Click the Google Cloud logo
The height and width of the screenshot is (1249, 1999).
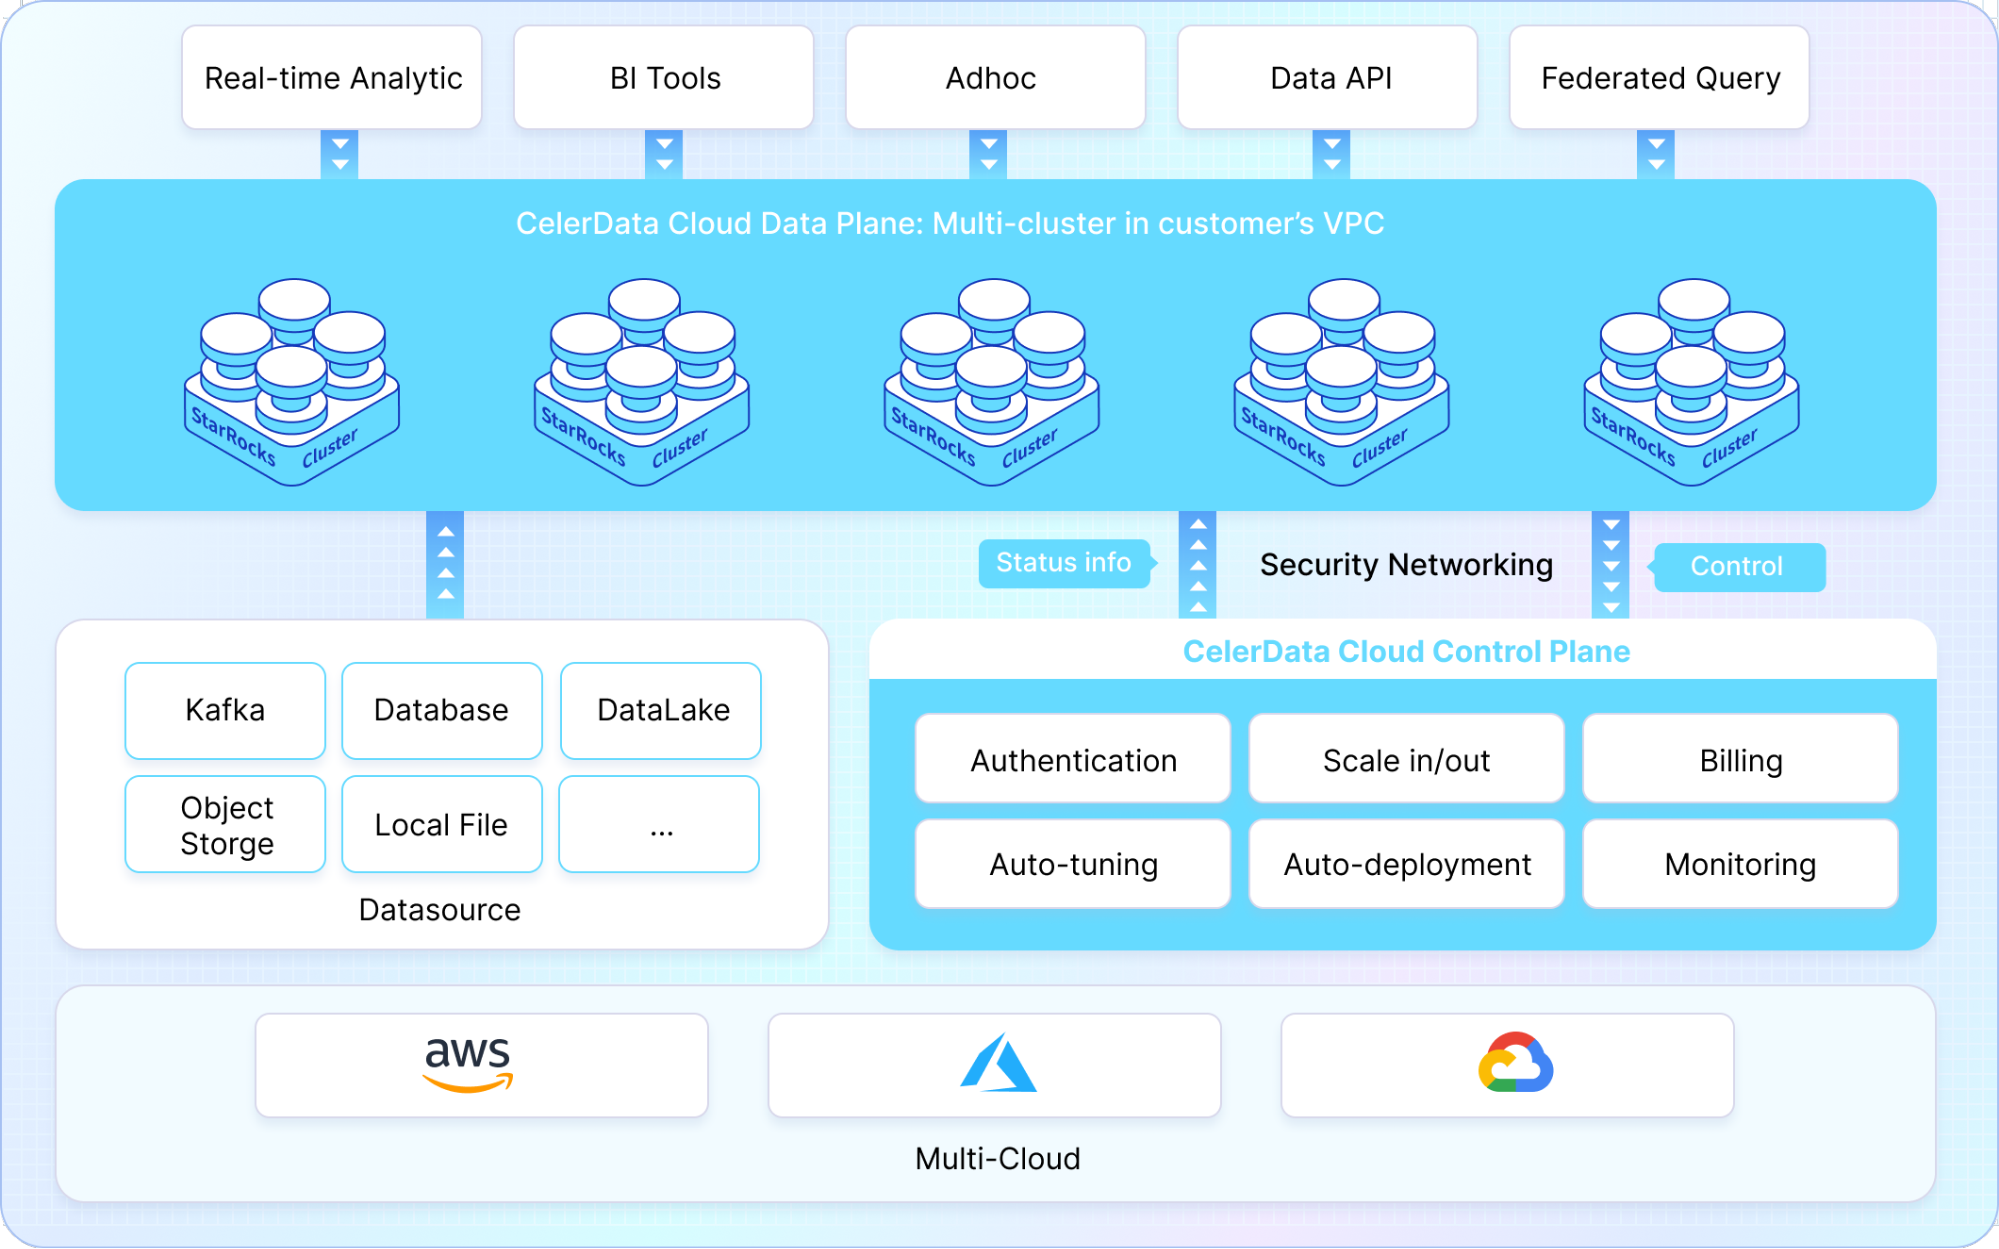coord(1515,1064)
